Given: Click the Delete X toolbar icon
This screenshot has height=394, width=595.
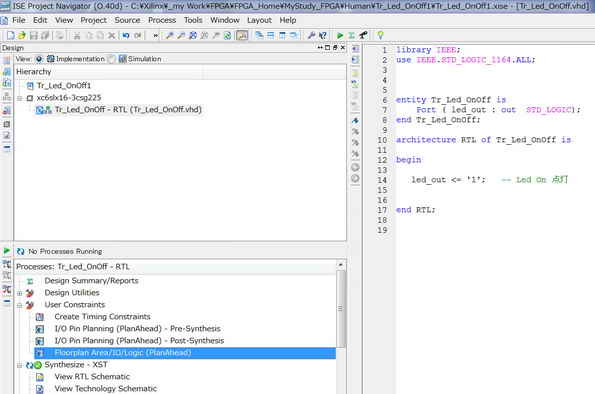Looking at the screenshot, I should 112,36.
